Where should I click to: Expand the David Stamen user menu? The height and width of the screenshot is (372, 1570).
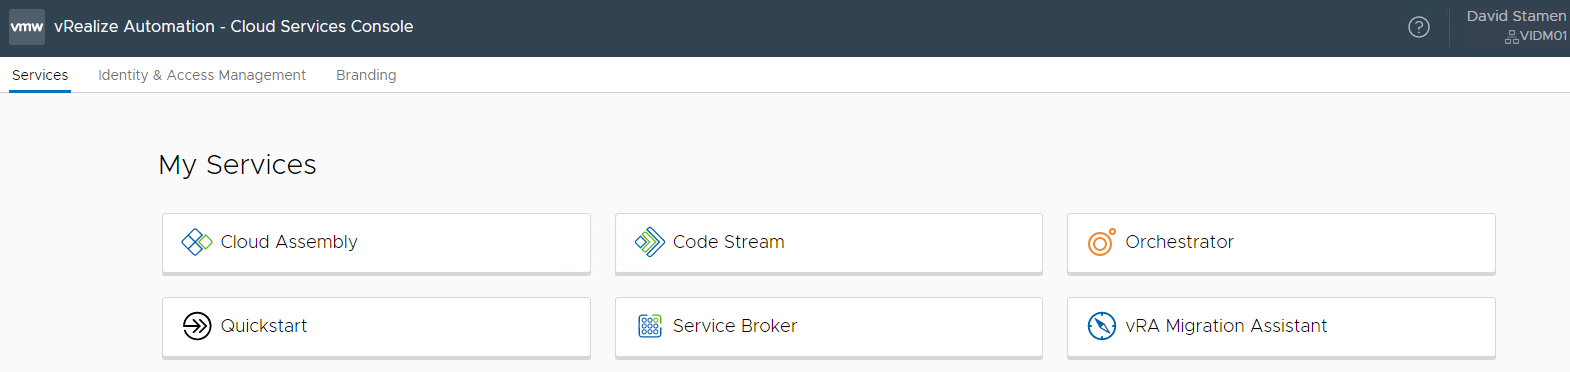pos(1516,16)
